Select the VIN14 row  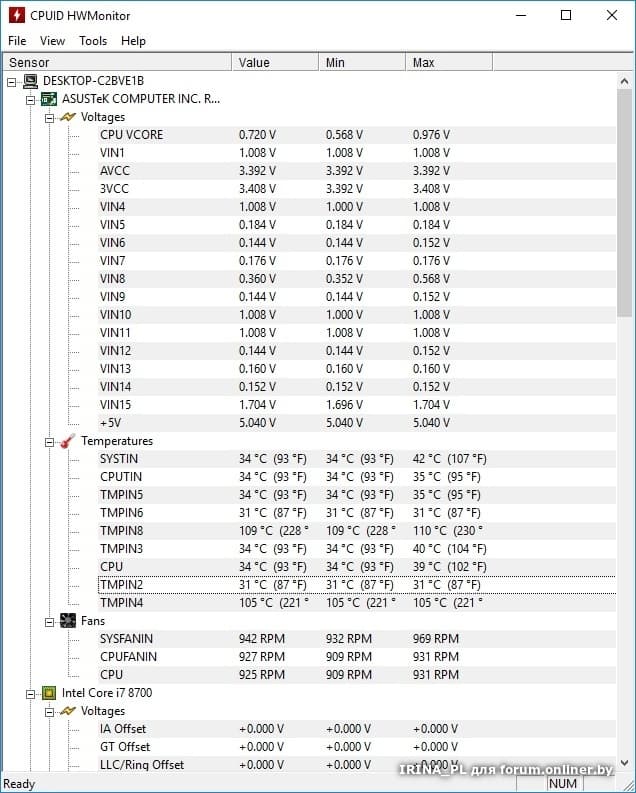pos(357,387)
